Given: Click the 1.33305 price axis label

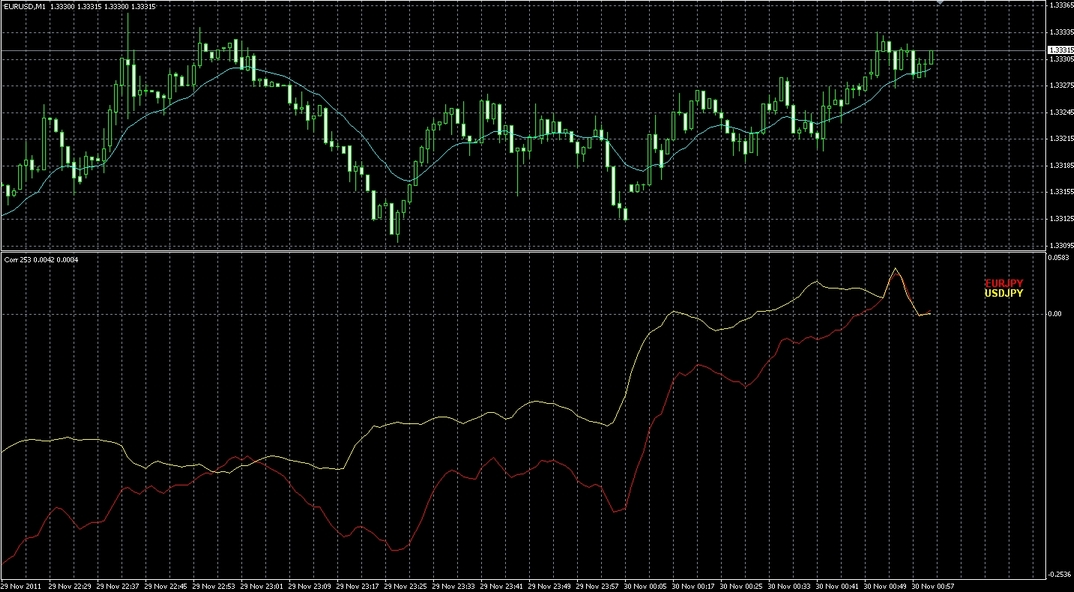Looking at the screenshot, I should pos(1060,59).
